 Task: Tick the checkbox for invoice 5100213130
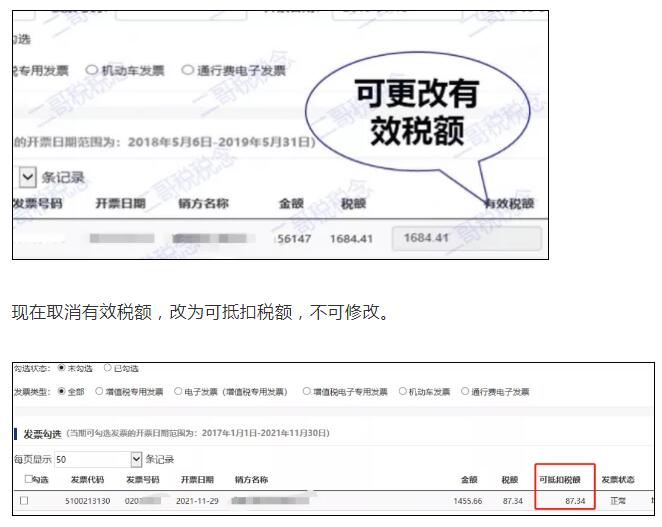(24, 500)
